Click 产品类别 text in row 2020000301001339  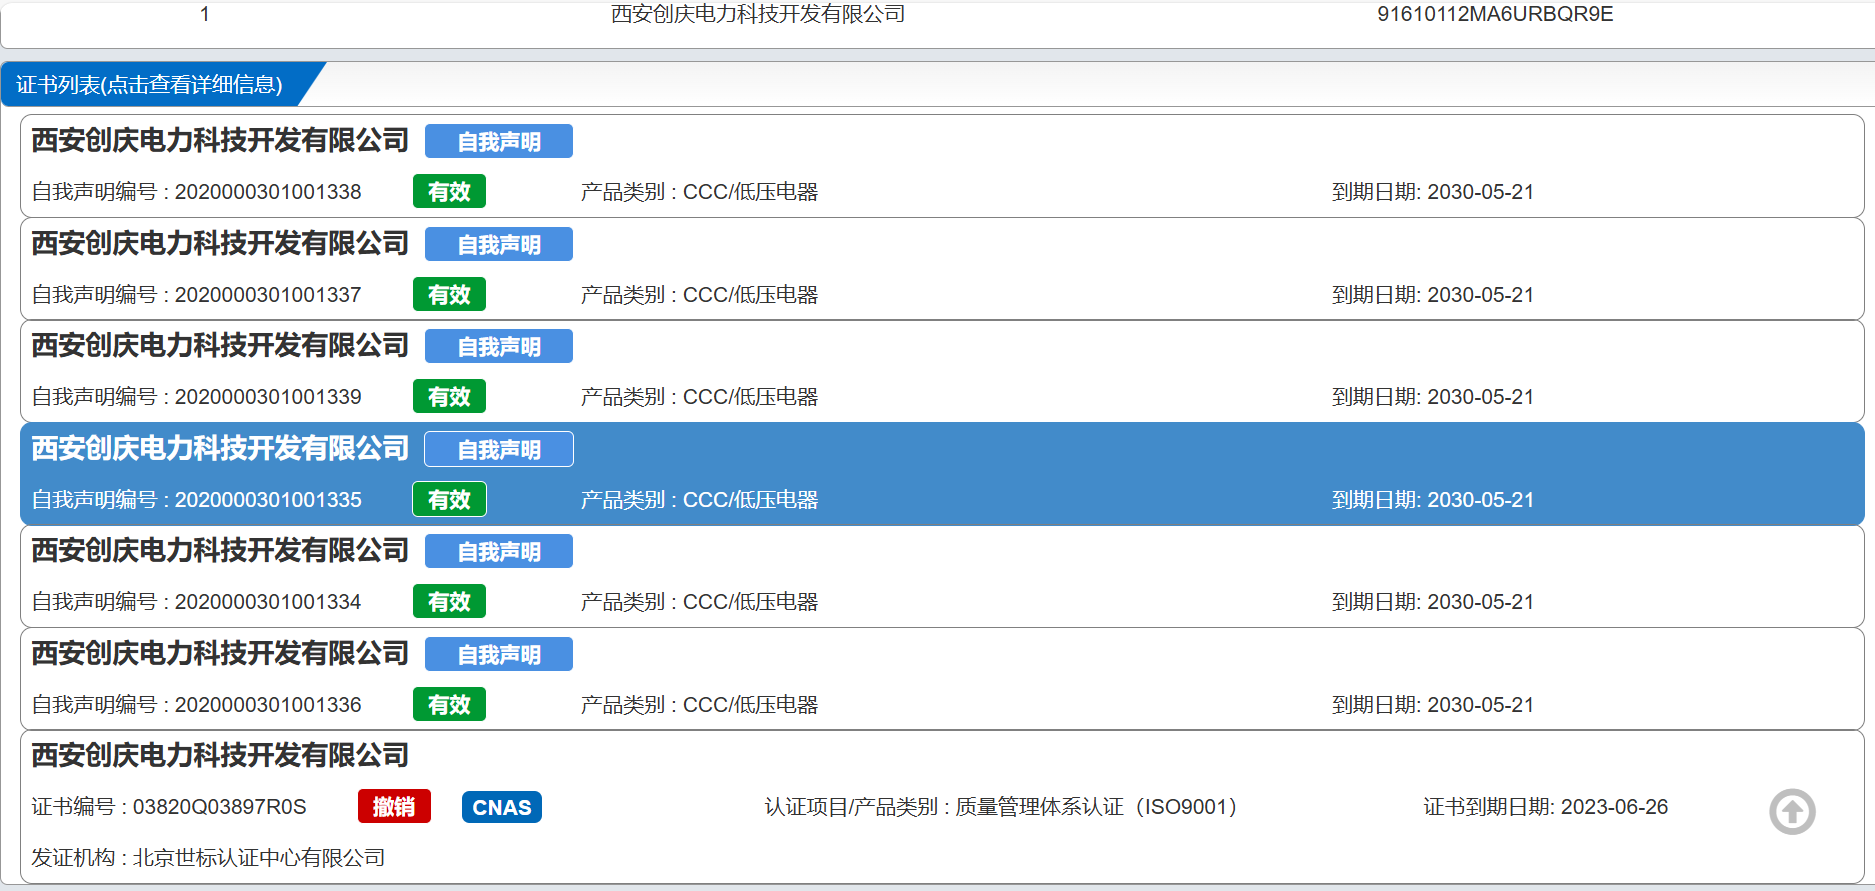pos(699,397)
